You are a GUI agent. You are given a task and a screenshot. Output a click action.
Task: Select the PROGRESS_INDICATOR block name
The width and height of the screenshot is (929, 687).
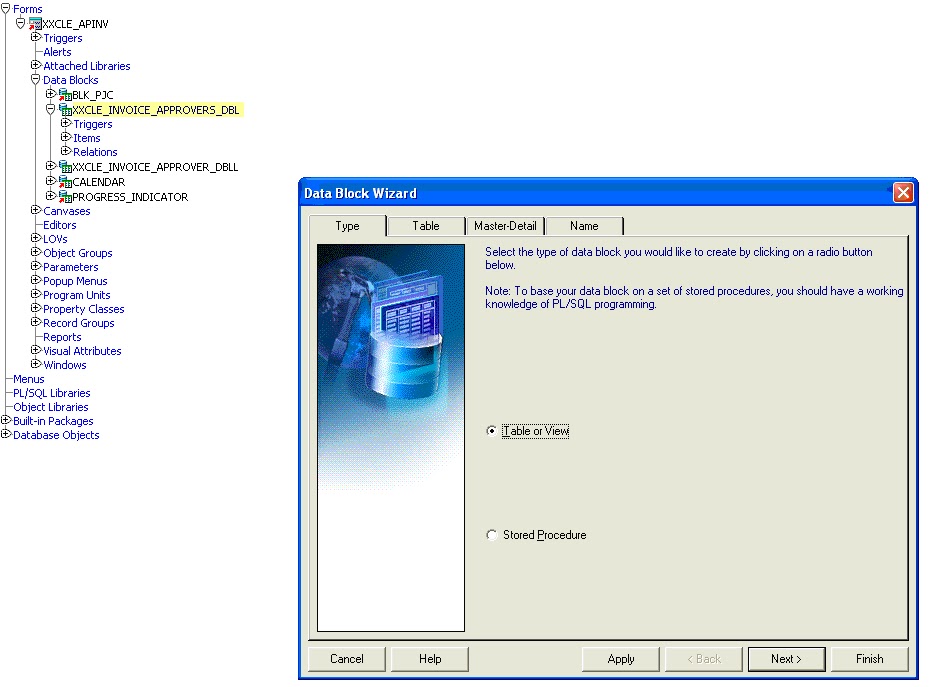[130, 197]
